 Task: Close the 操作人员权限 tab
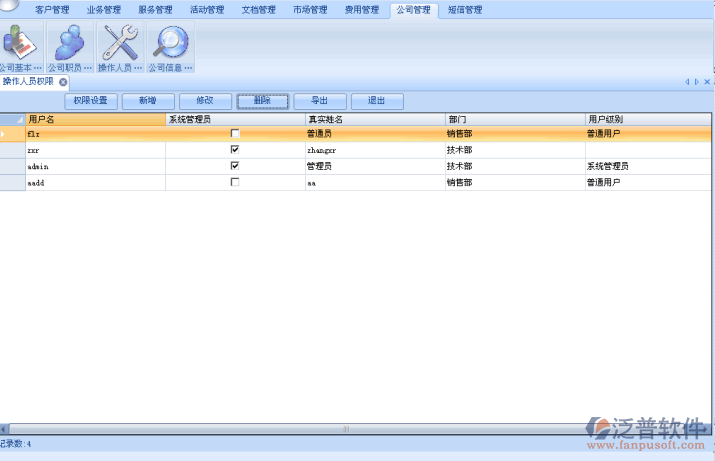pos(63,82)
